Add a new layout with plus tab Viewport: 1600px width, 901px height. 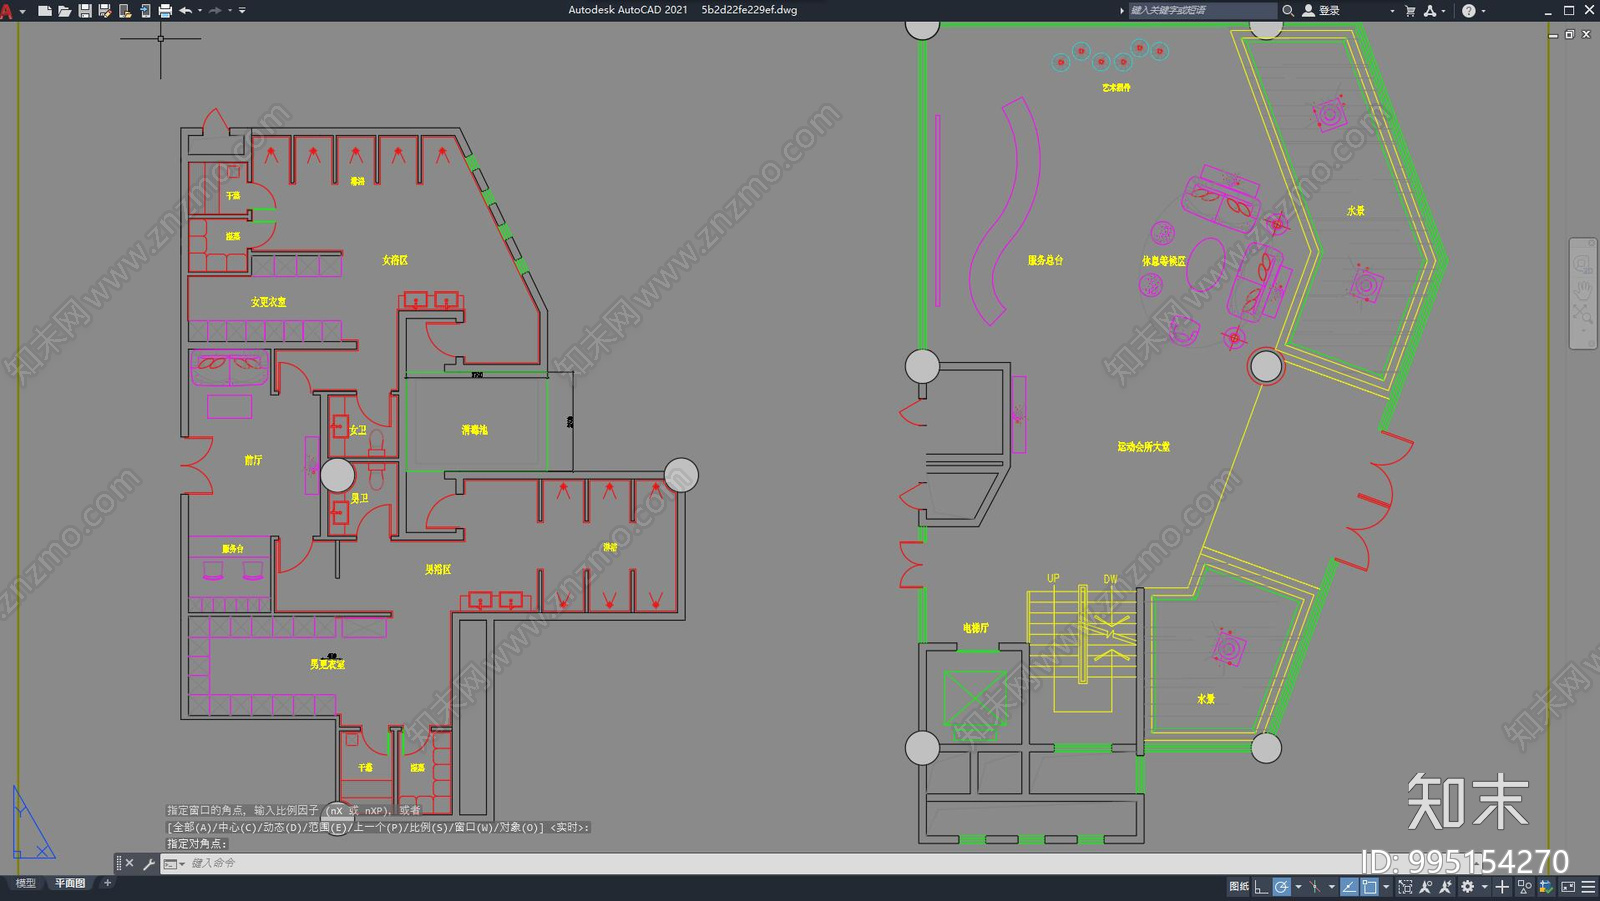[107, 883]
